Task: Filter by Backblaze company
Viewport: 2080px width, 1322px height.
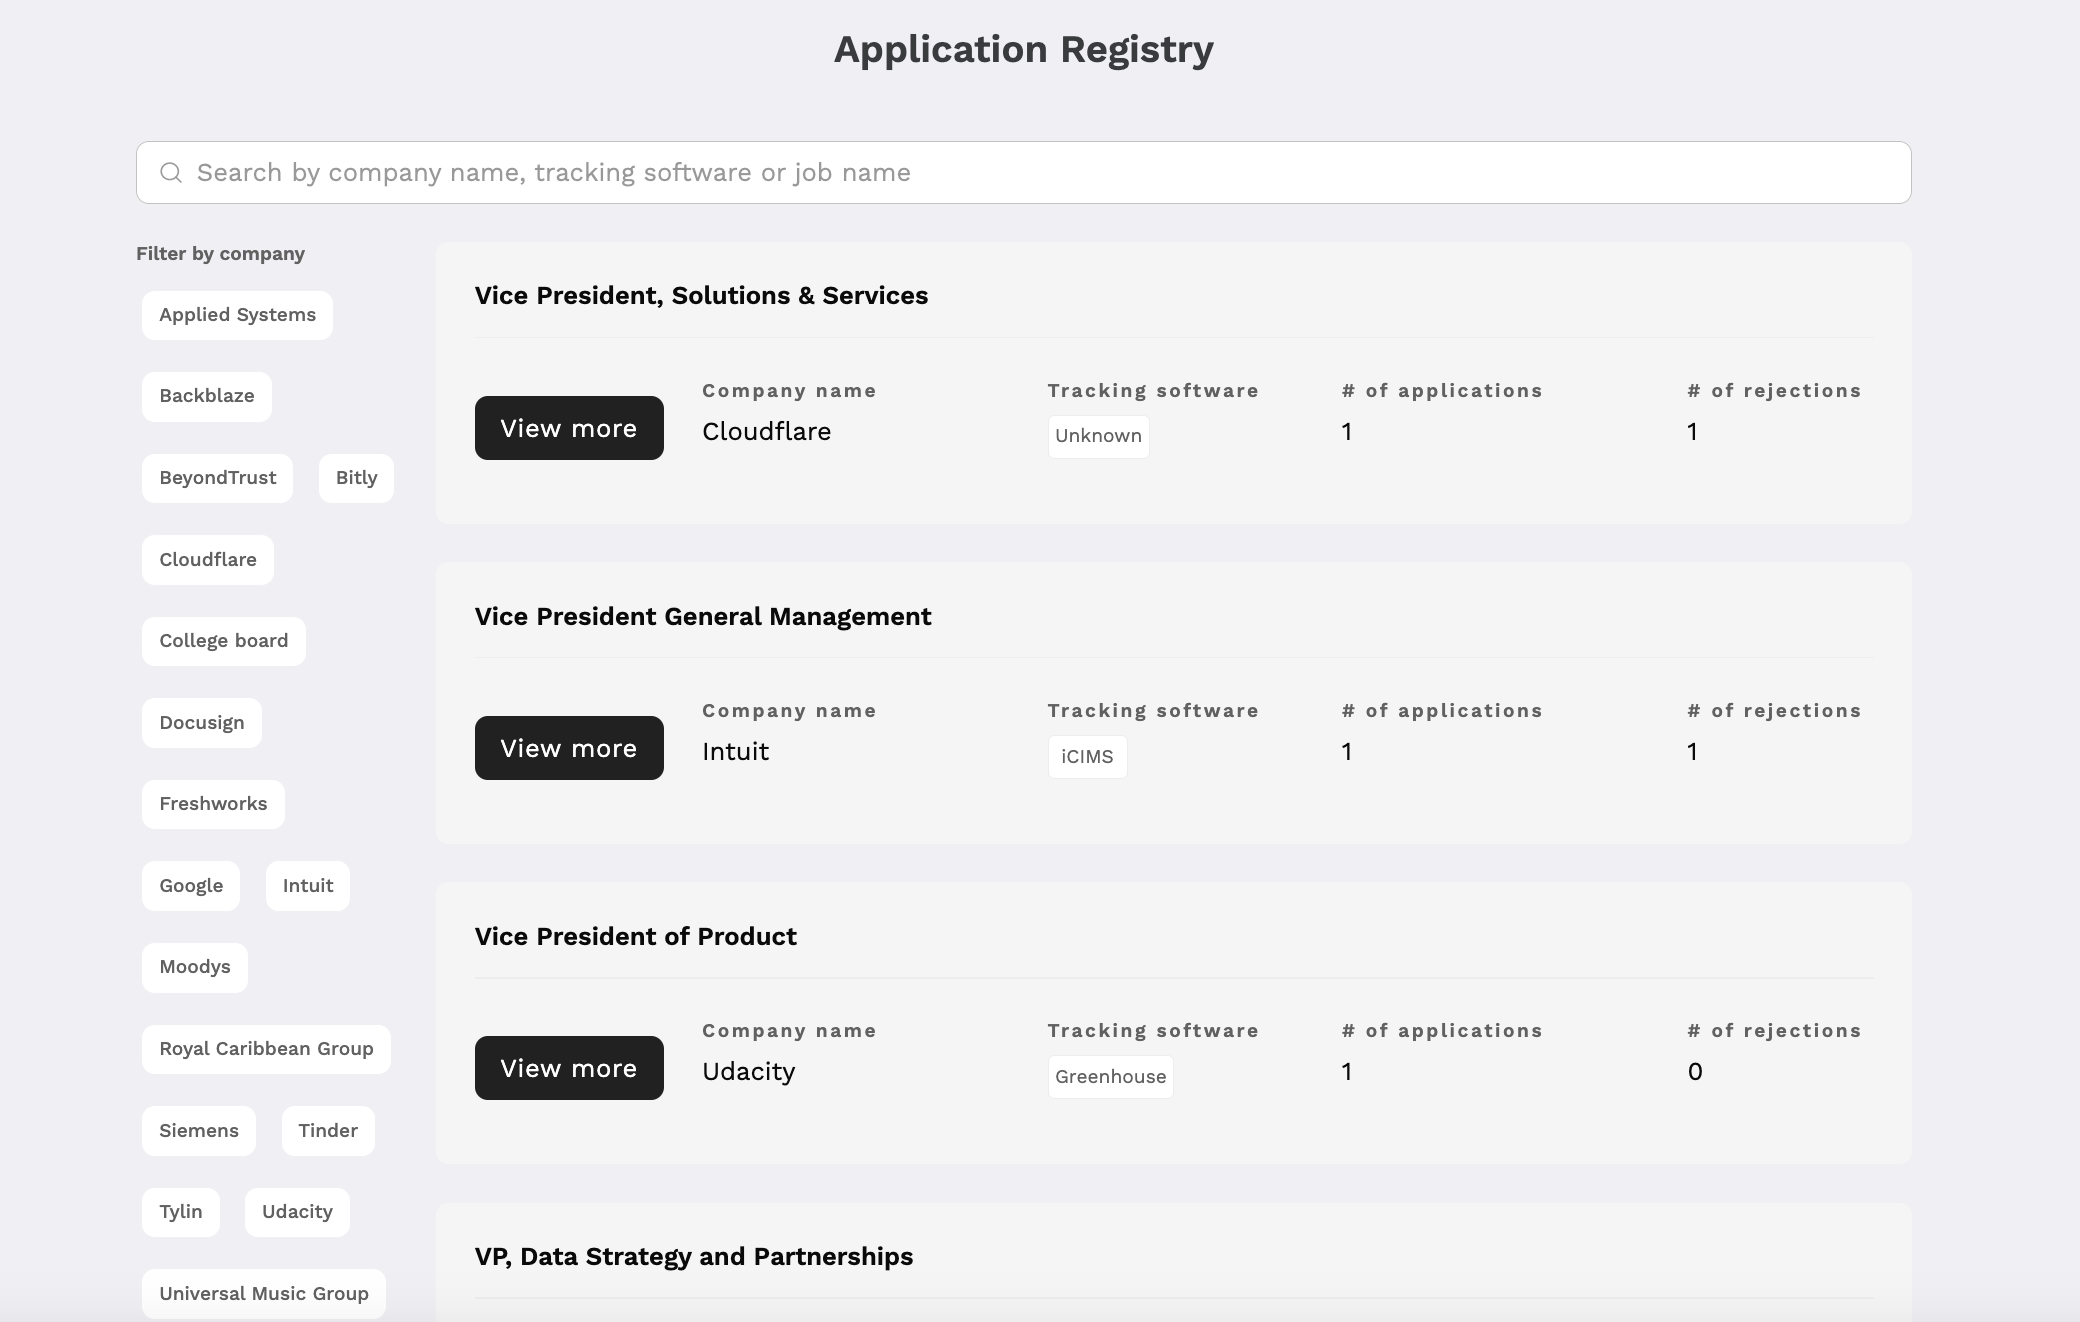Action: coord(207,396)
